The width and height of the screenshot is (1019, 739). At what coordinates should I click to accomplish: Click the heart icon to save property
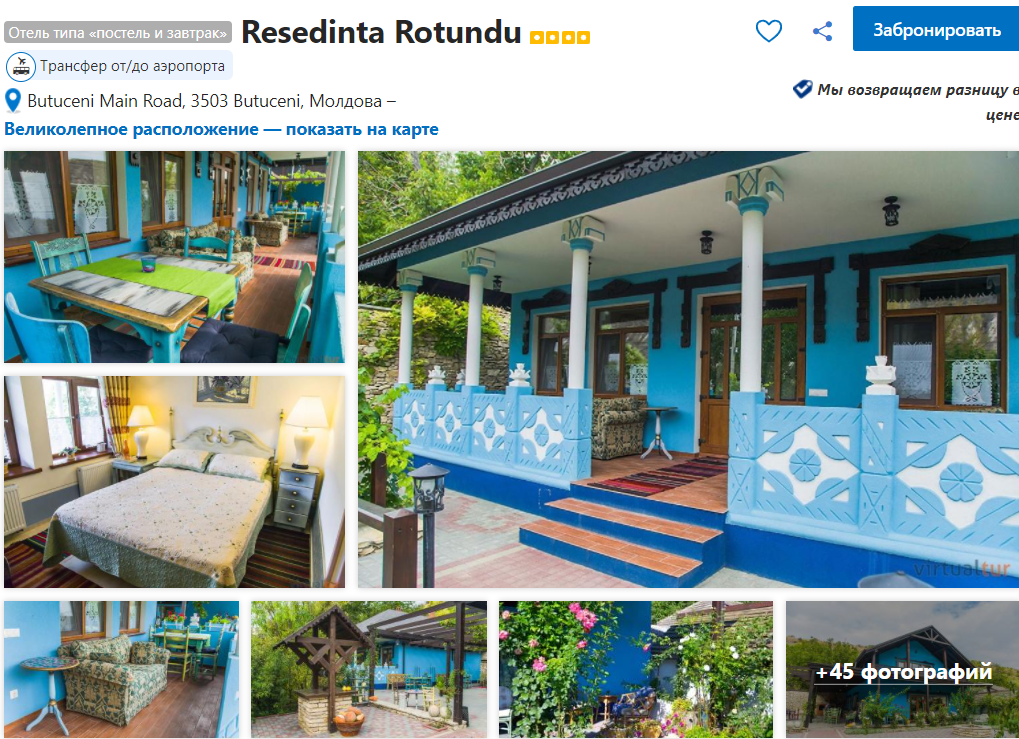pos(769,31)
